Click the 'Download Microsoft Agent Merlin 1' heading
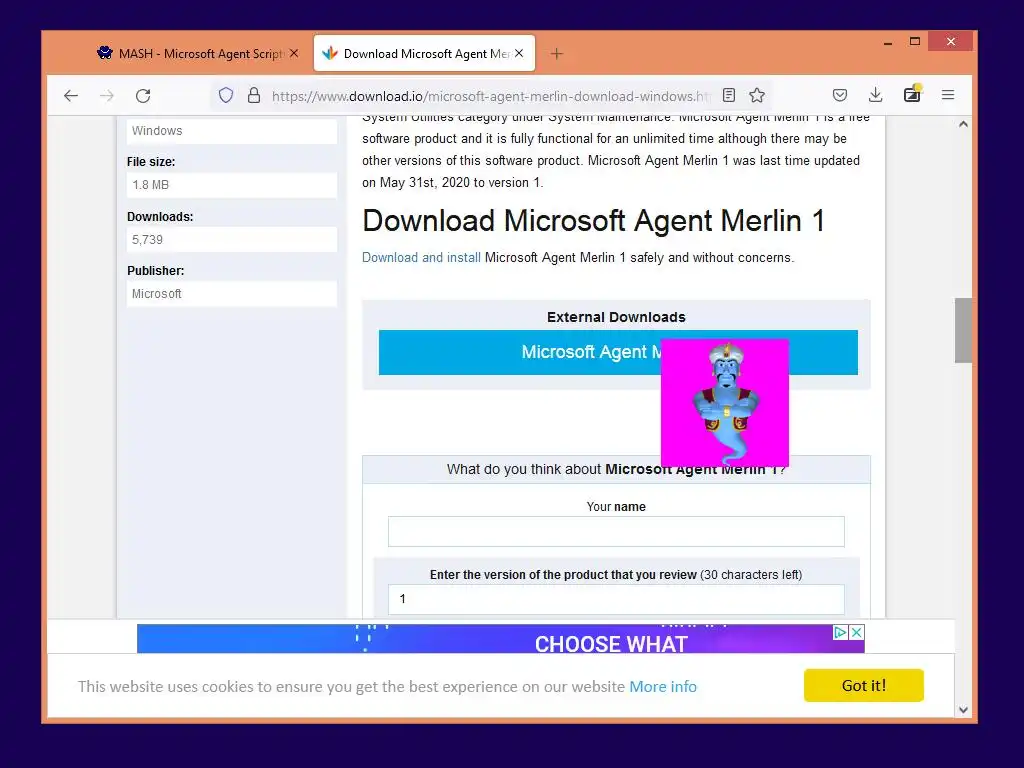Image resolution: width=1024 pixels, height=768 pixels. (x=593, y=221)
